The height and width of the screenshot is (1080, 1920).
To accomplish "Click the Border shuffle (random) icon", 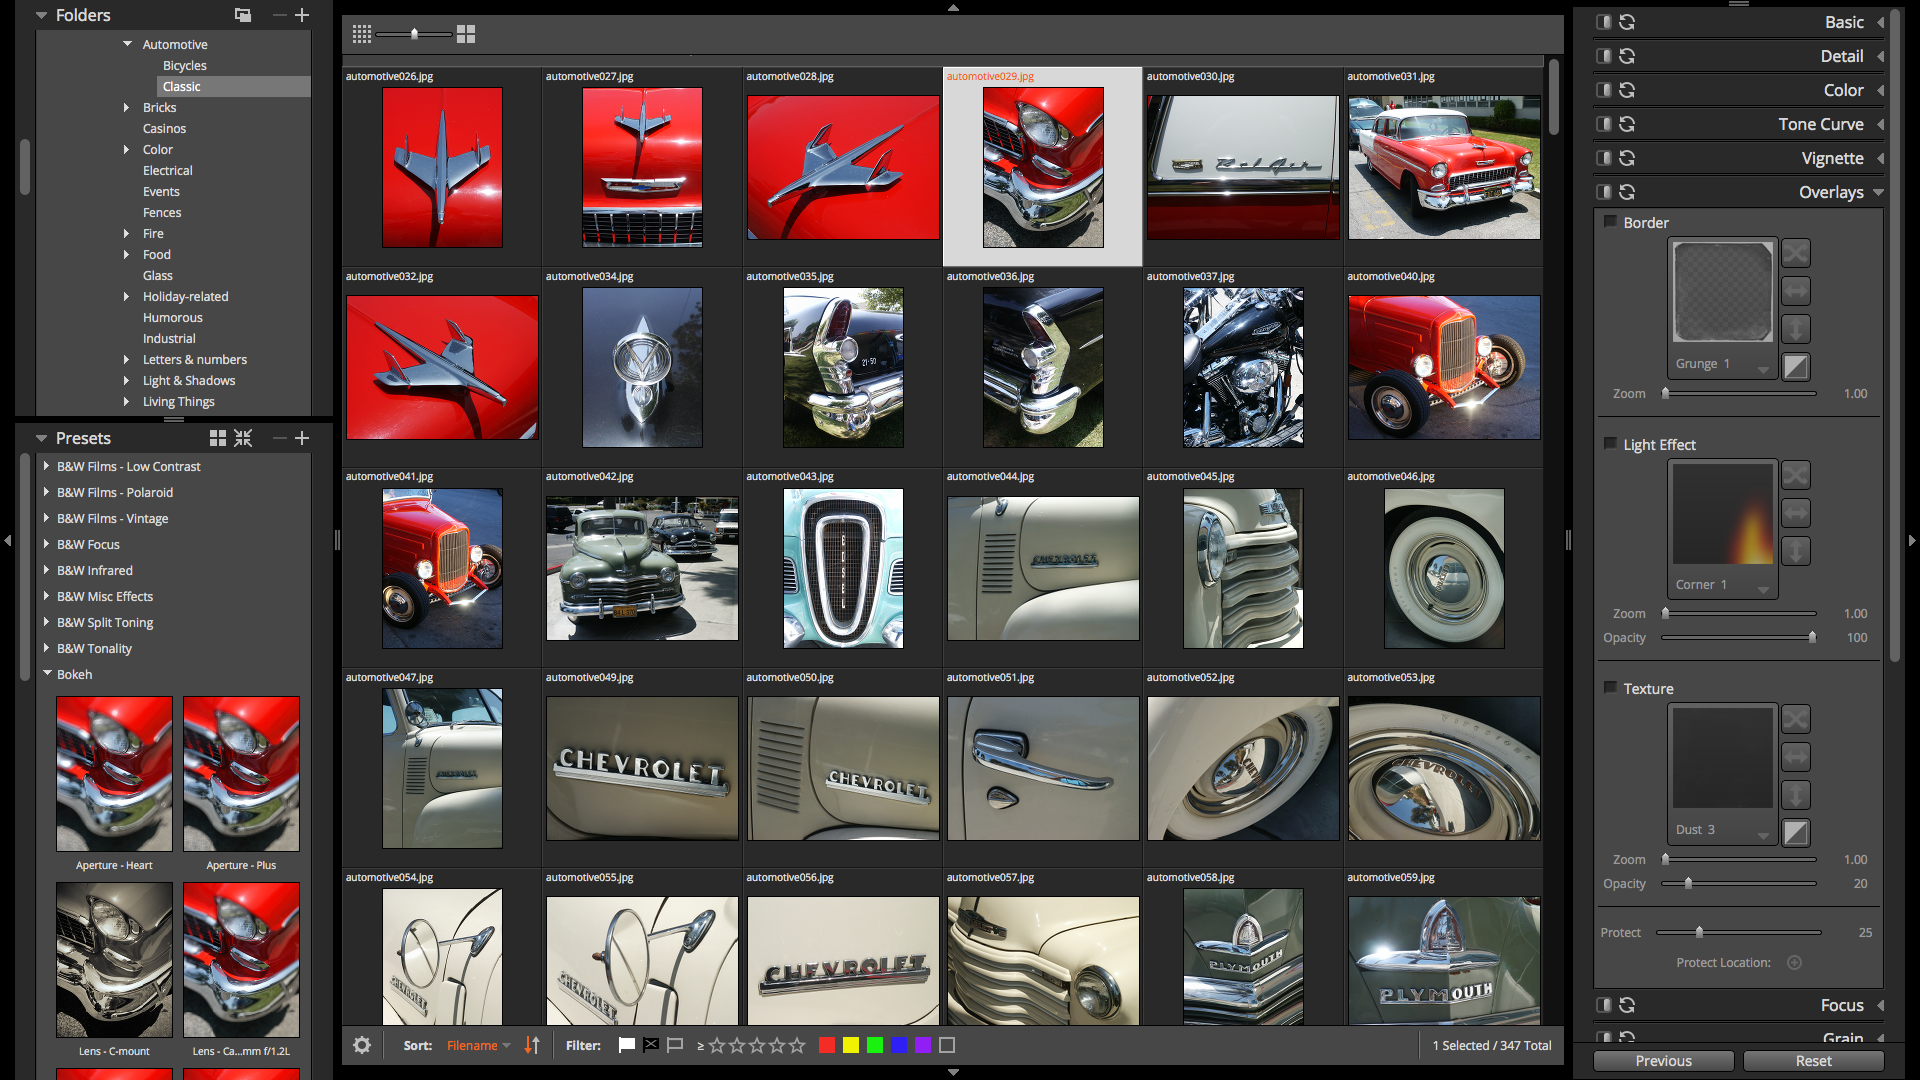I will click(1796, 253).
